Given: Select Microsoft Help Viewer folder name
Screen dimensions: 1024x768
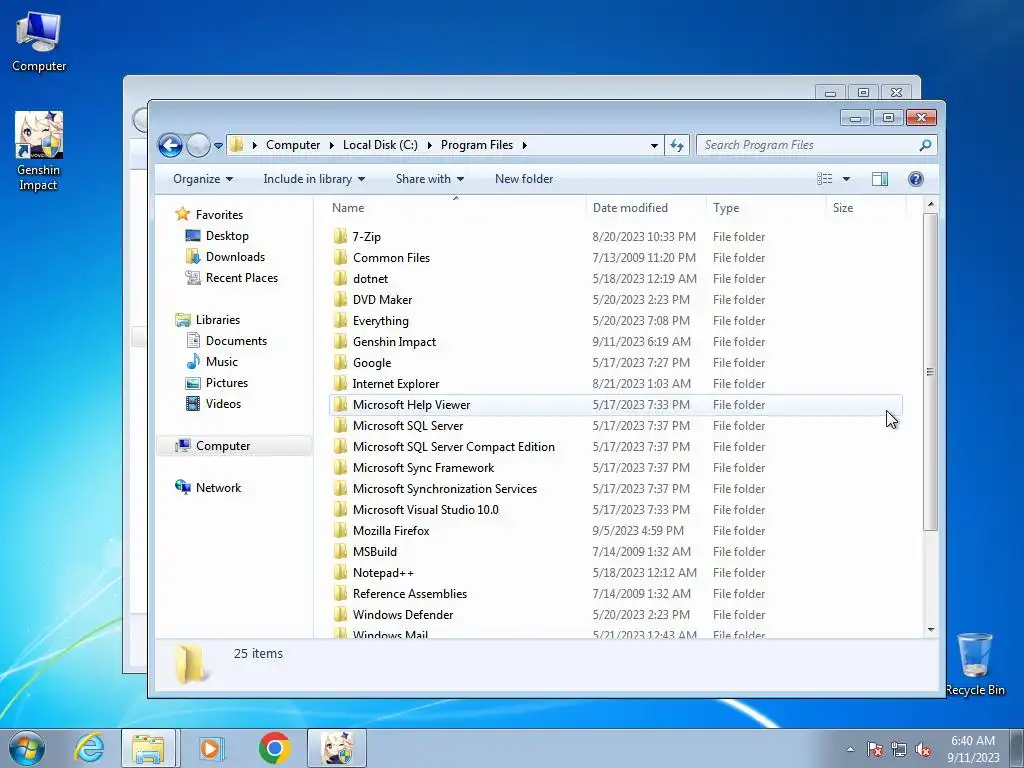Looking at the screenshot, I should (x=411, y=404).
